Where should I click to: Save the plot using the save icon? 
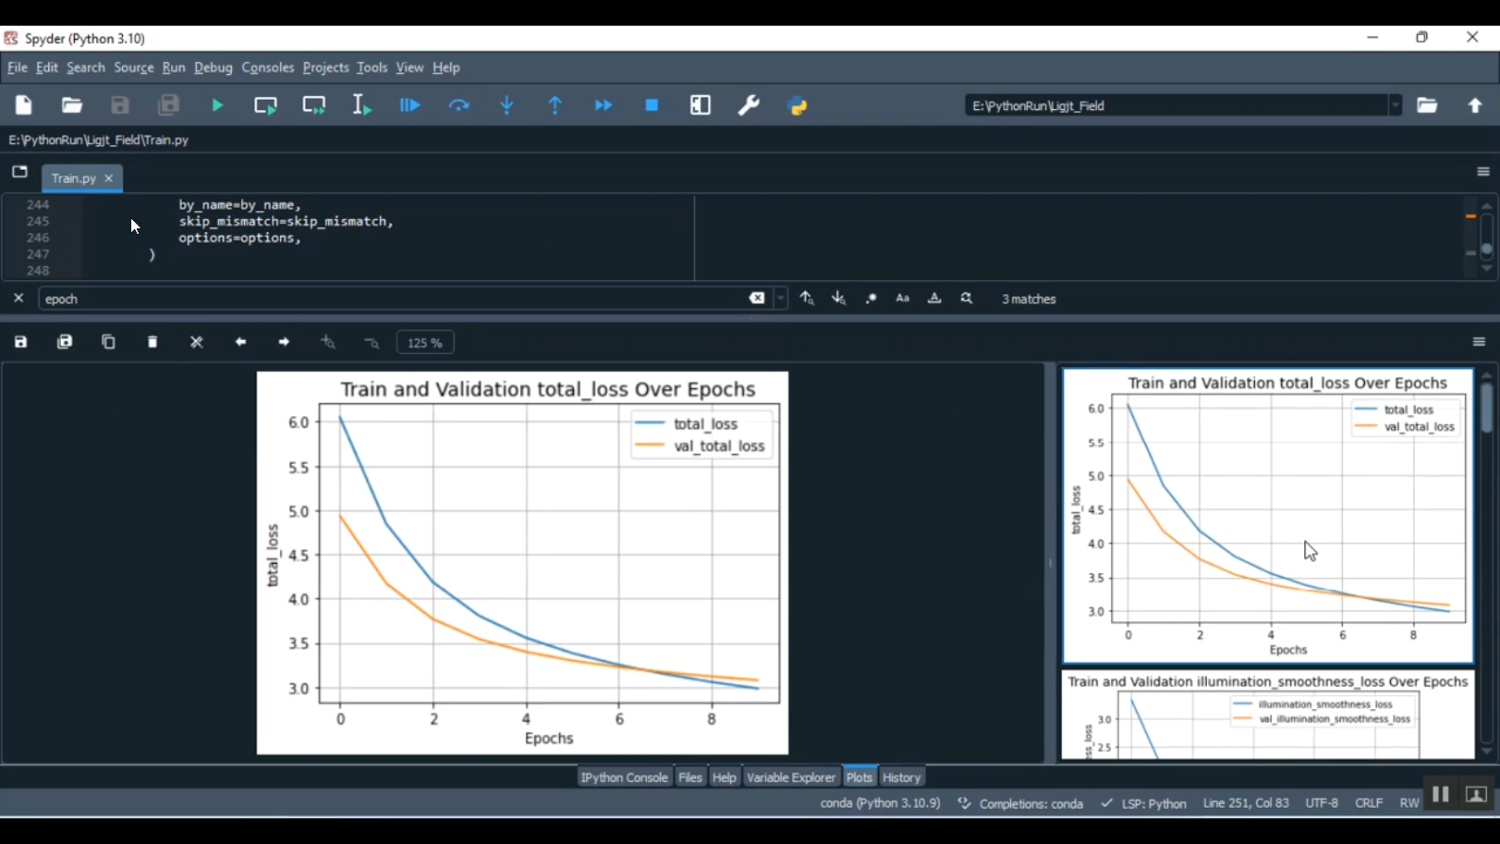tap(21, 342)
